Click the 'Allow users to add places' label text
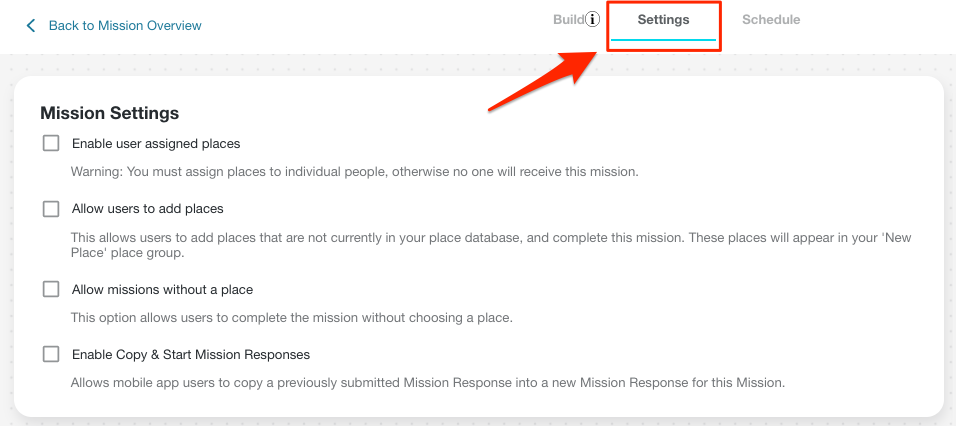The image size is (956, 426). pyautogui.click(x=148, y=209)
